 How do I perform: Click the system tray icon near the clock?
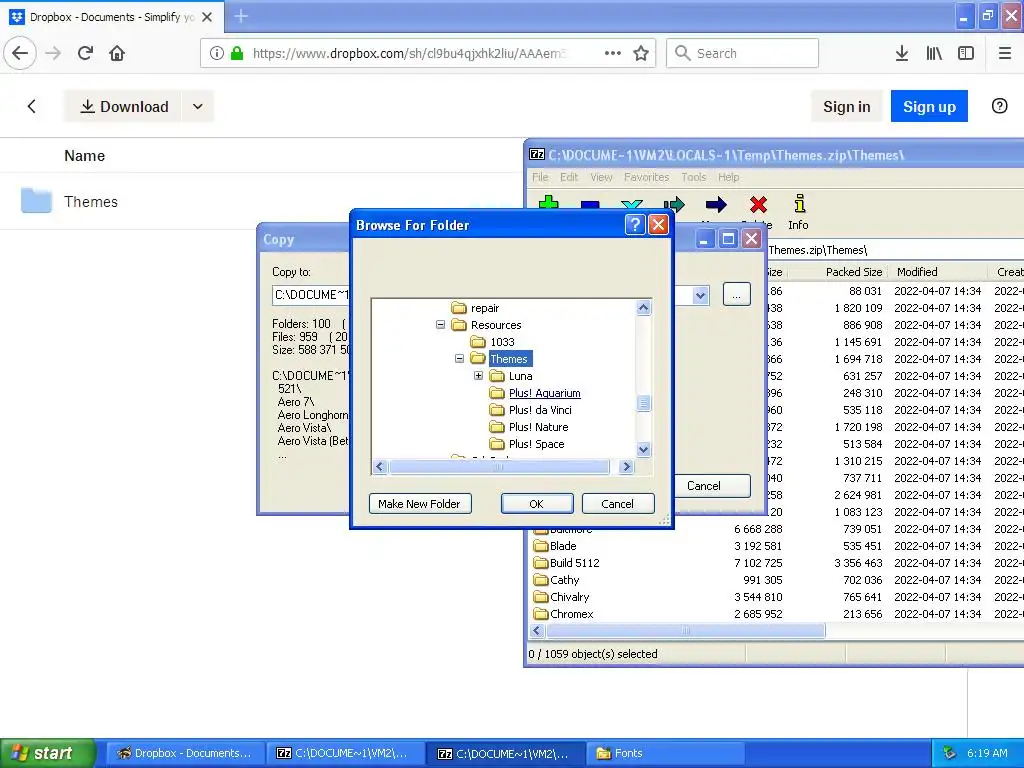[x=949, y=753]
